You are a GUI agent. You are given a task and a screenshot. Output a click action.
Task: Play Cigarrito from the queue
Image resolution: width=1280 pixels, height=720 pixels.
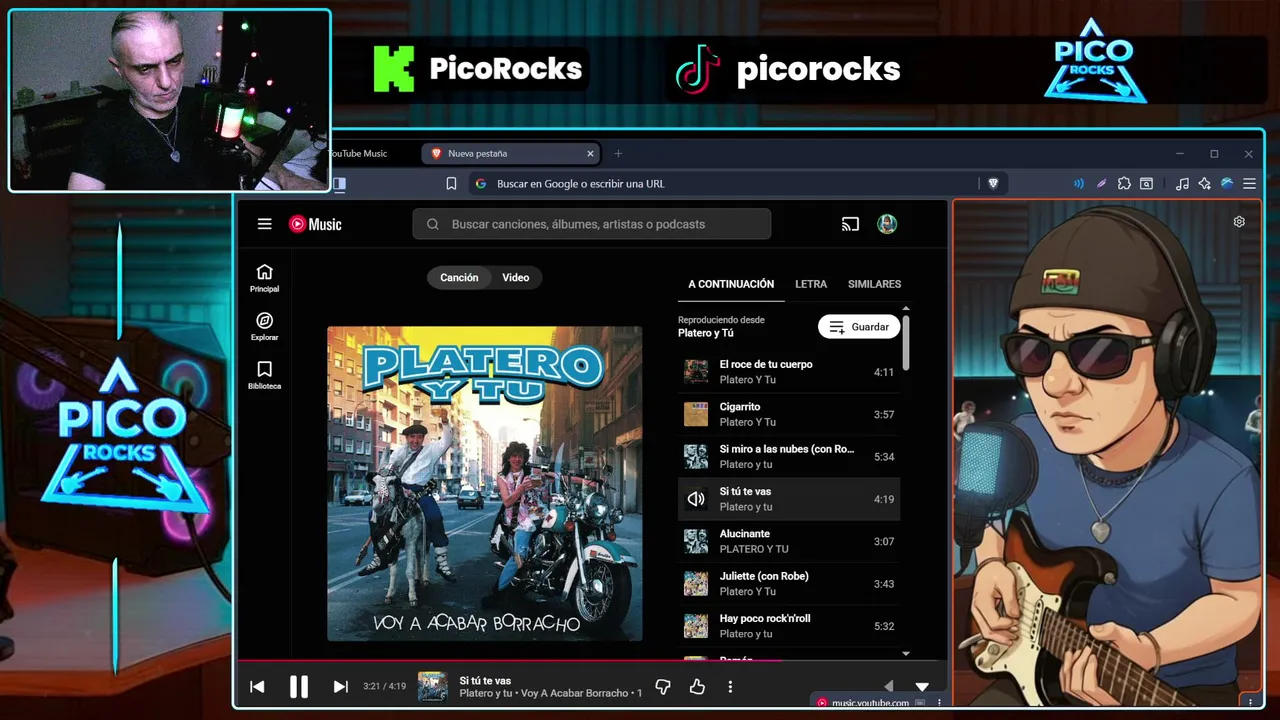coord(789,414)
